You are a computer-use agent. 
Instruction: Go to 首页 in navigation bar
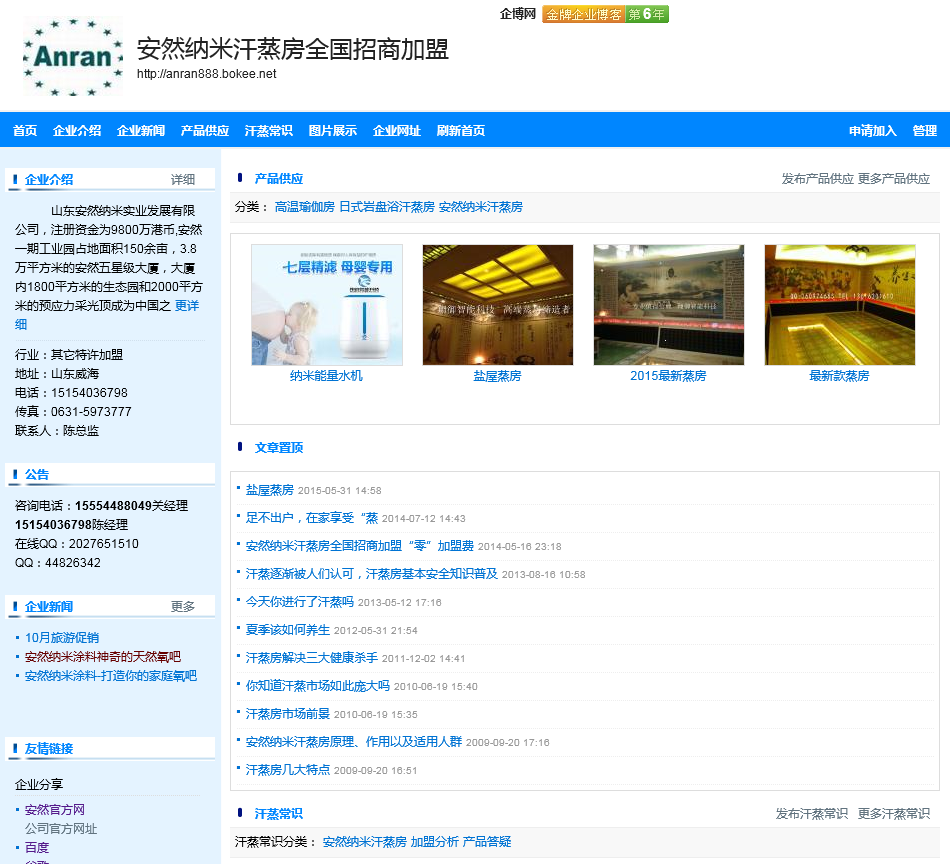[25, 130]
